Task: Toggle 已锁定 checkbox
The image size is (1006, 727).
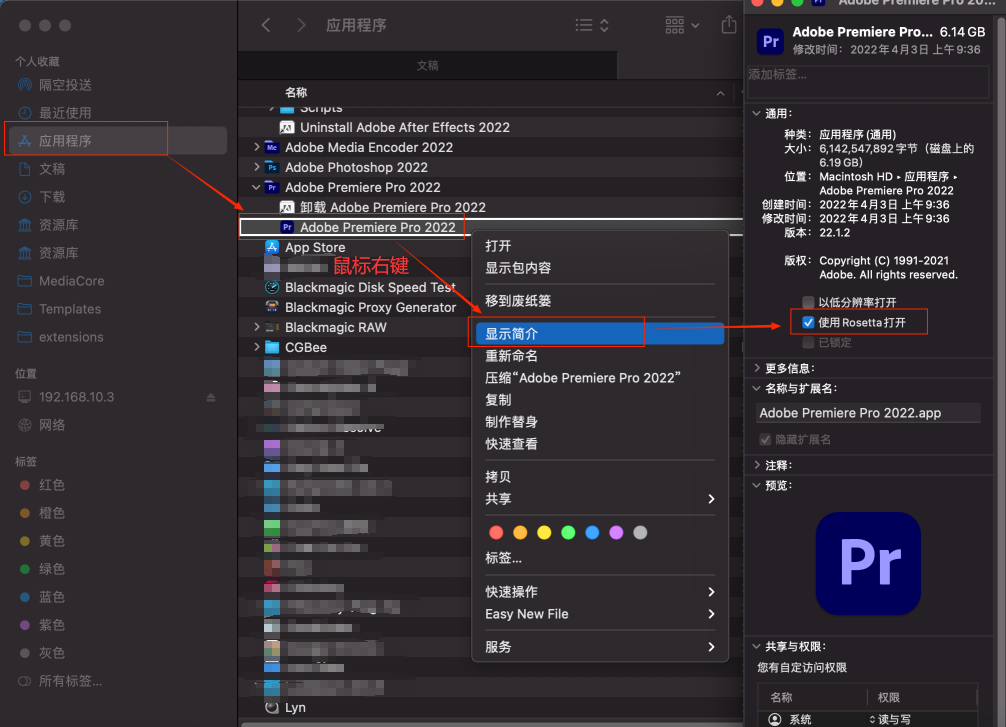Action: (x=808, y=342)
